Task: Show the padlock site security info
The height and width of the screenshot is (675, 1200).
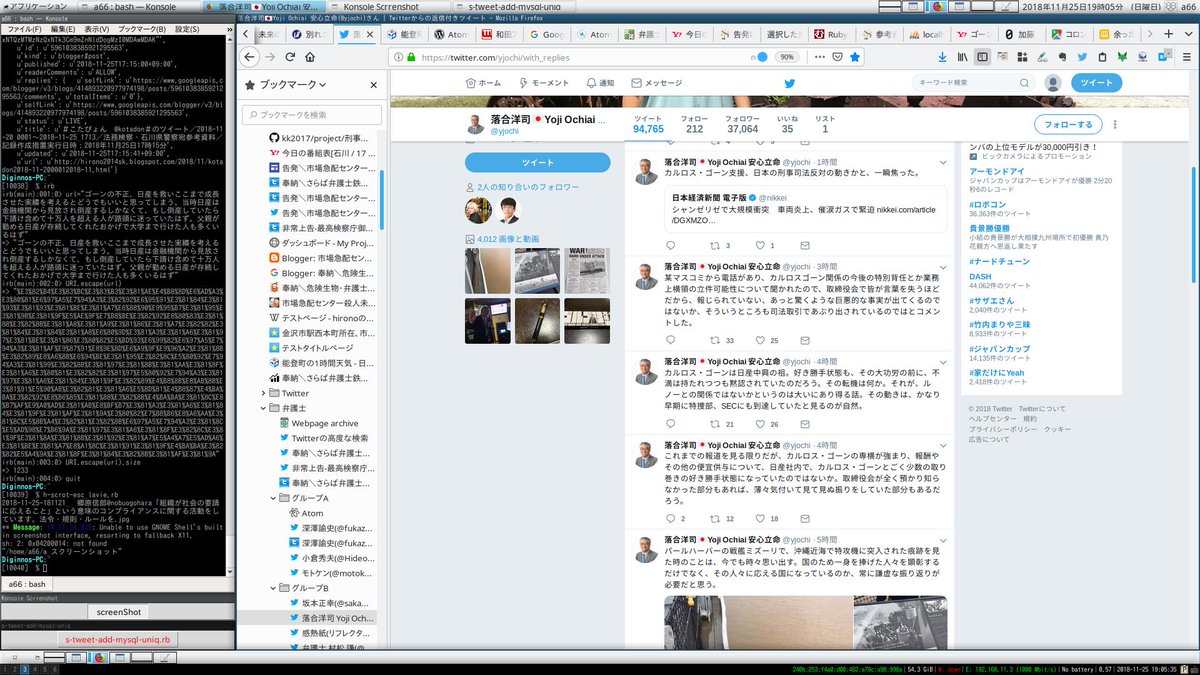Action: (x=412, y=57)
